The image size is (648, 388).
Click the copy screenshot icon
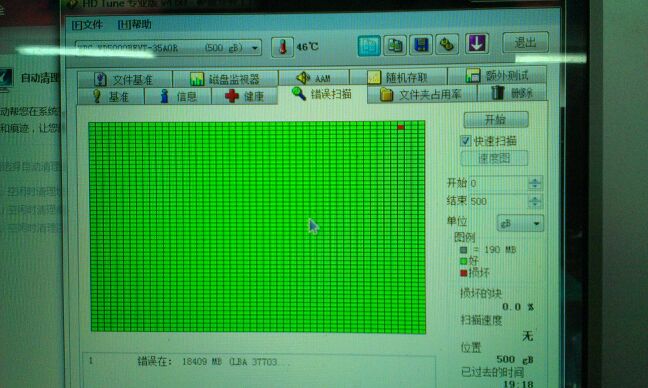tap(395, 45)
